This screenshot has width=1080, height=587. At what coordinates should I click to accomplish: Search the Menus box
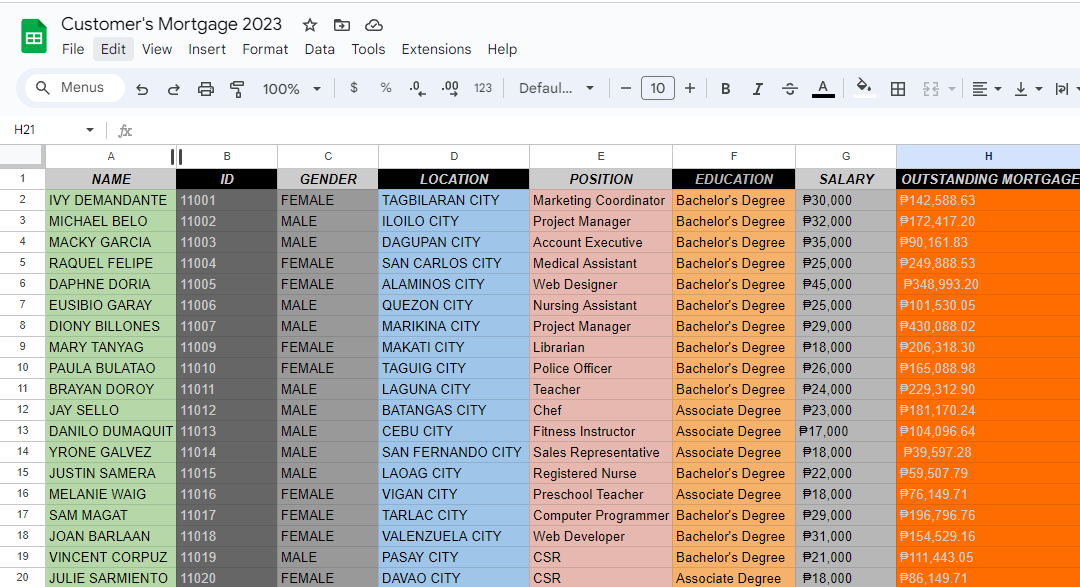[74, 87]
